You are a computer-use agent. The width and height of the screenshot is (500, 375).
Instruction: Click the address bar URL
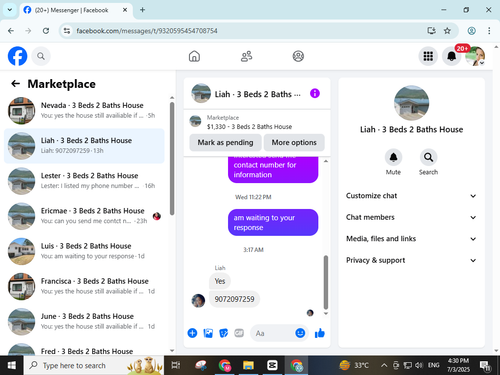tap(147, 31)
